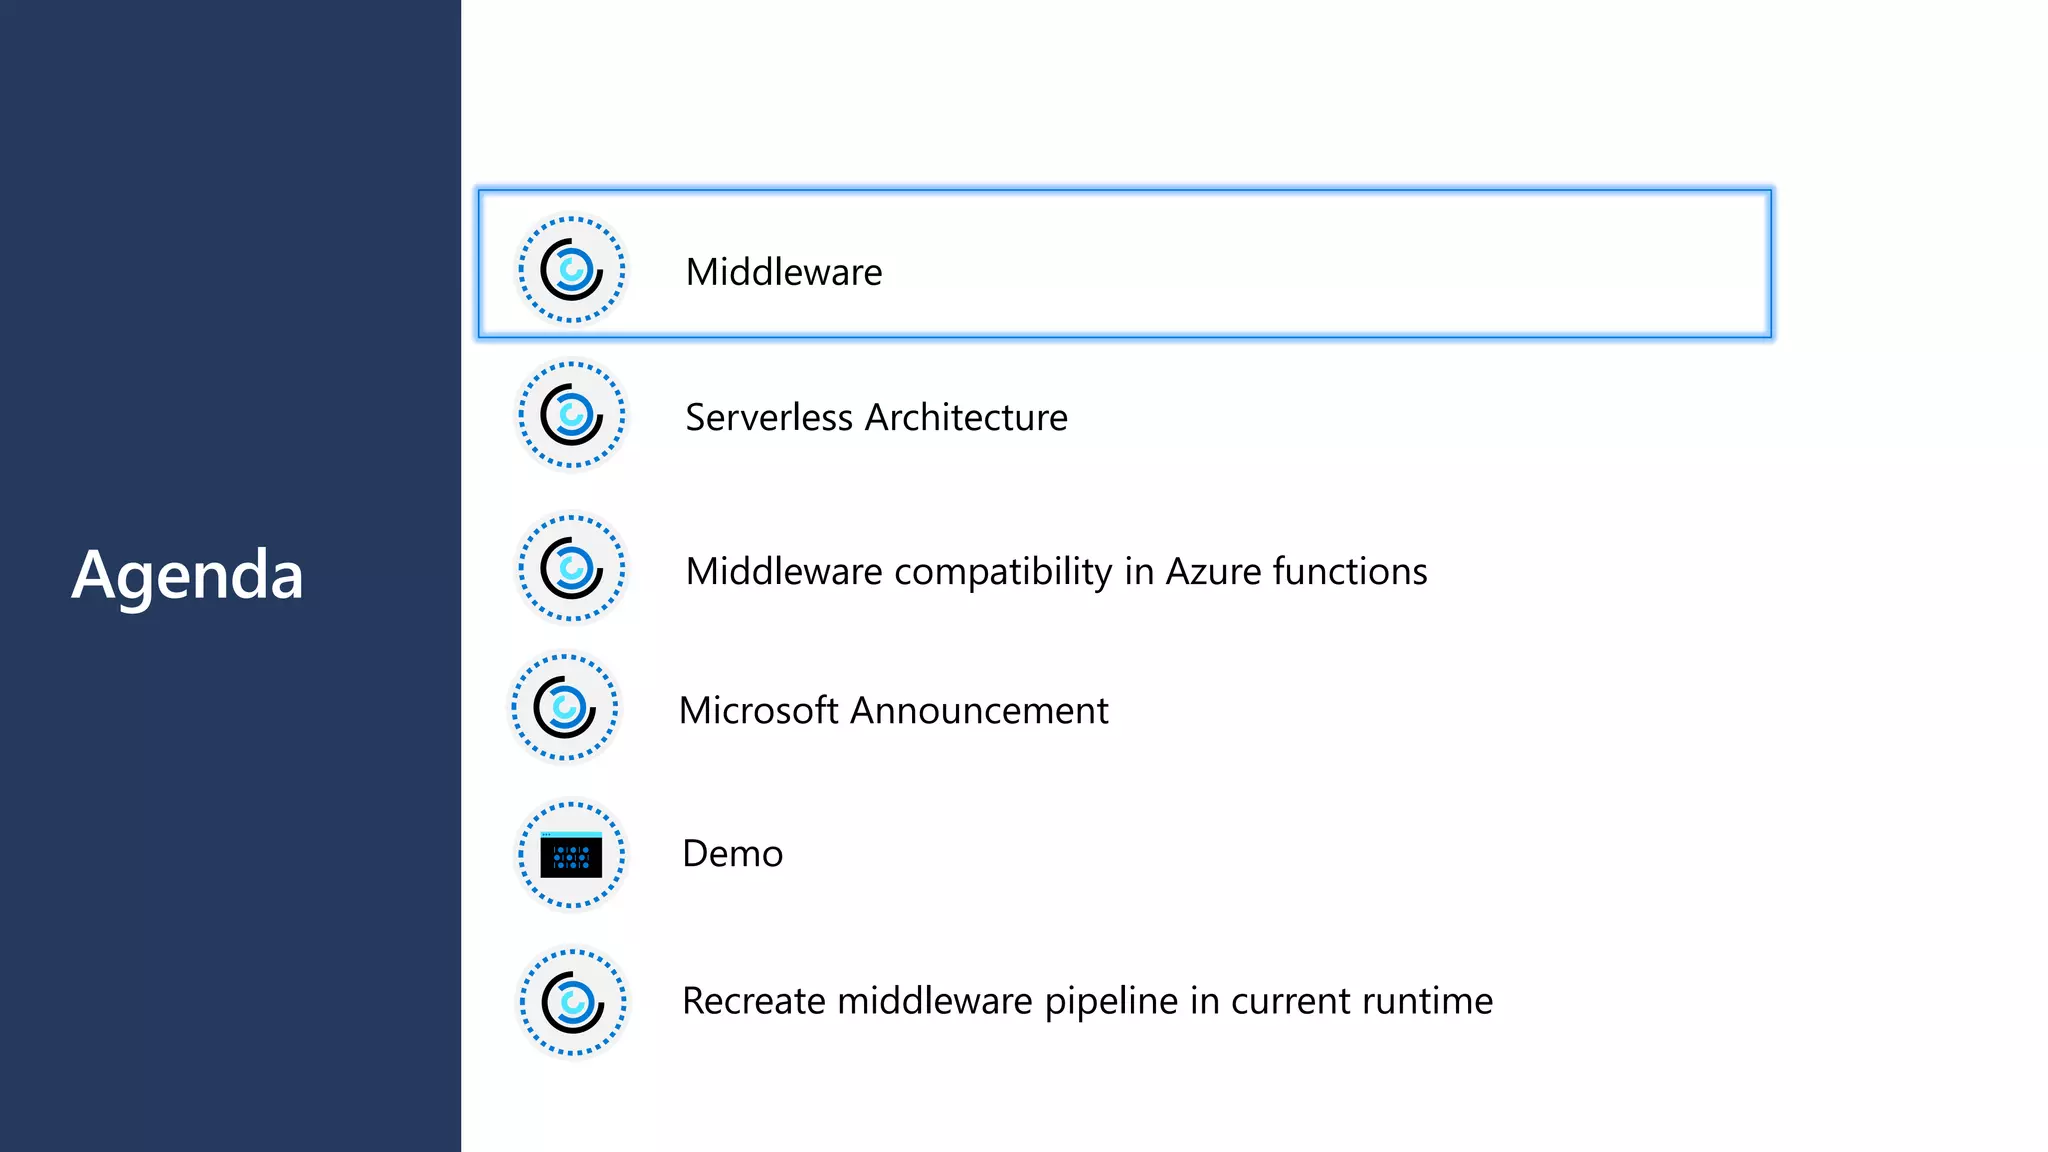Select the 'Serverless Architecture' agenda text
The height and width of the screenshot is (1152, 2048).
[876, 417]
